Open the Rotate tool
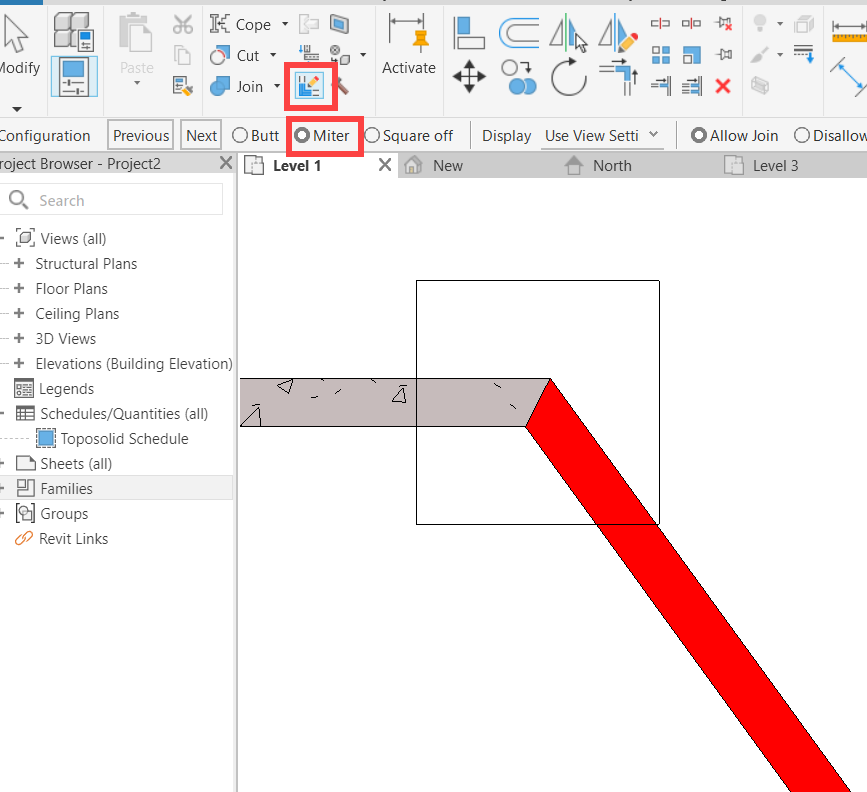This screenshot has height=792, width=867. [568, 78]
